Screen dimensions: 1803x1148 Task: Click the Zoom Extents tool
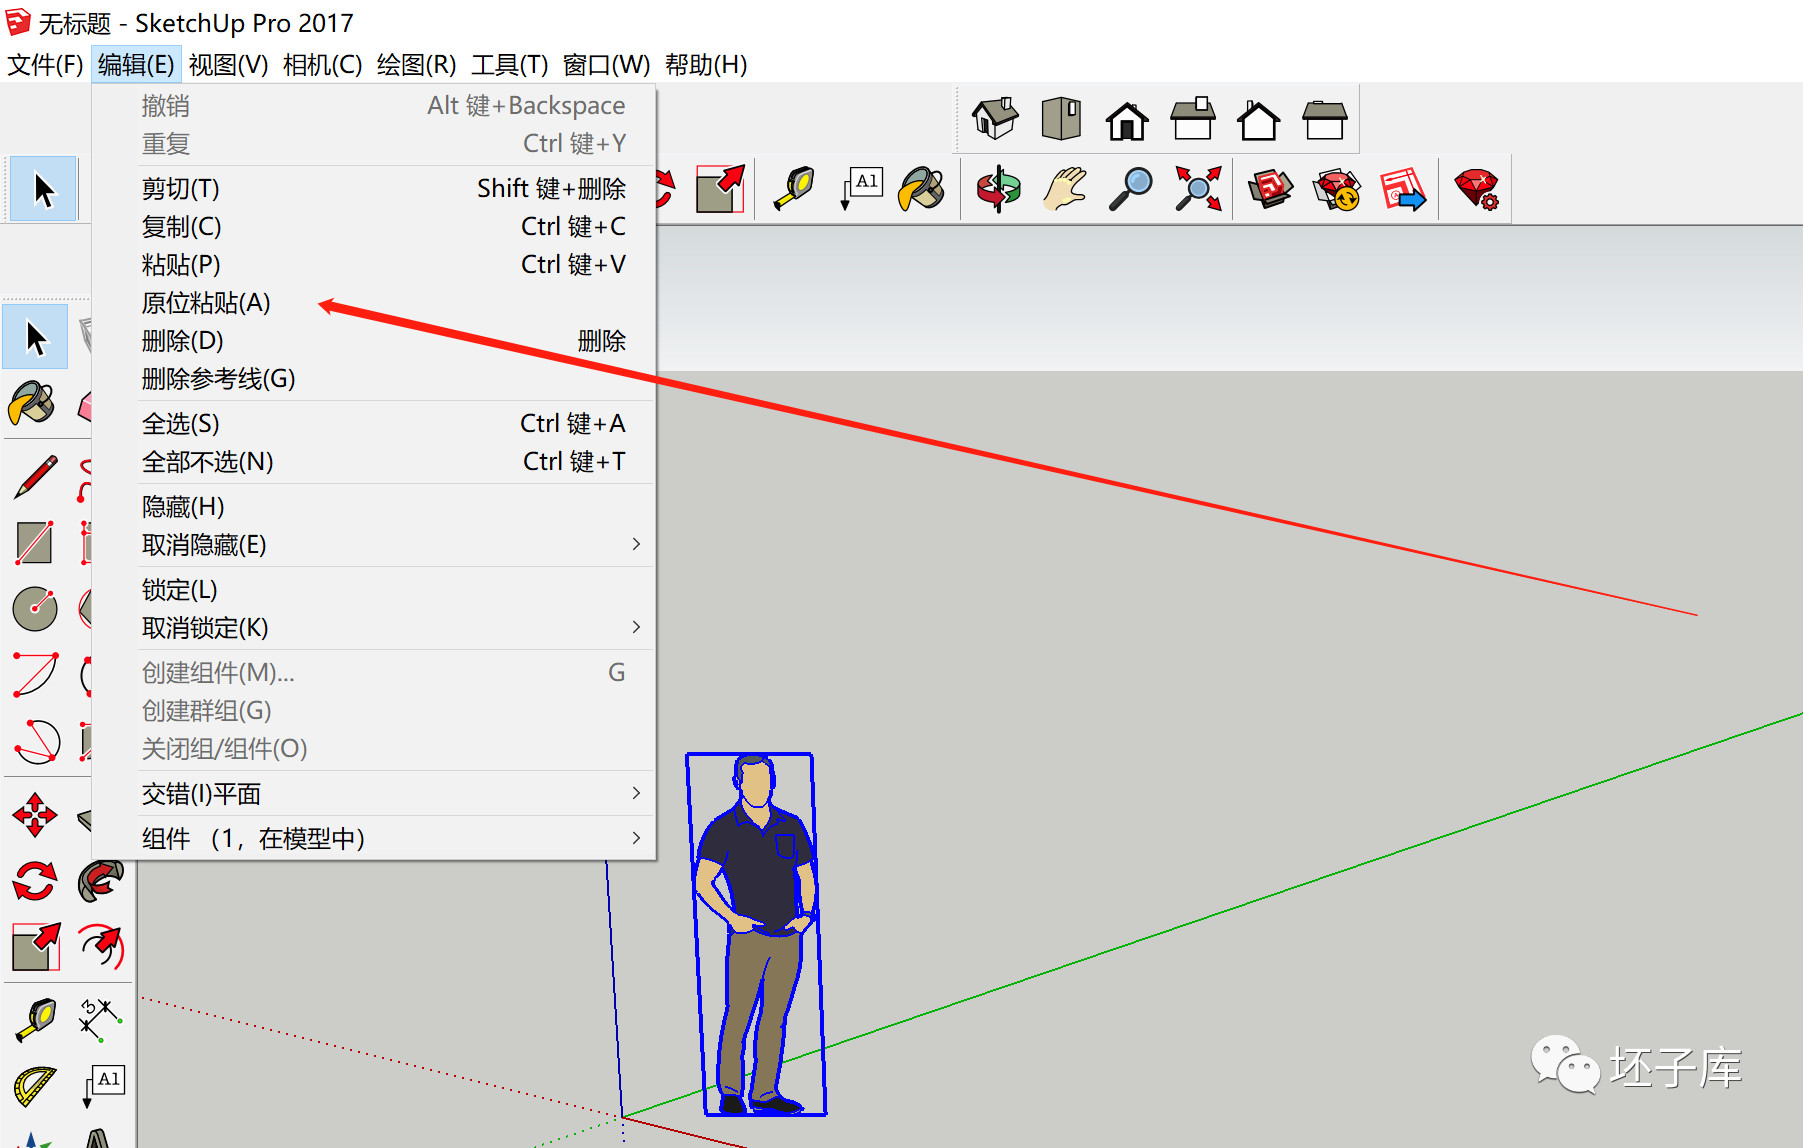1198,189
